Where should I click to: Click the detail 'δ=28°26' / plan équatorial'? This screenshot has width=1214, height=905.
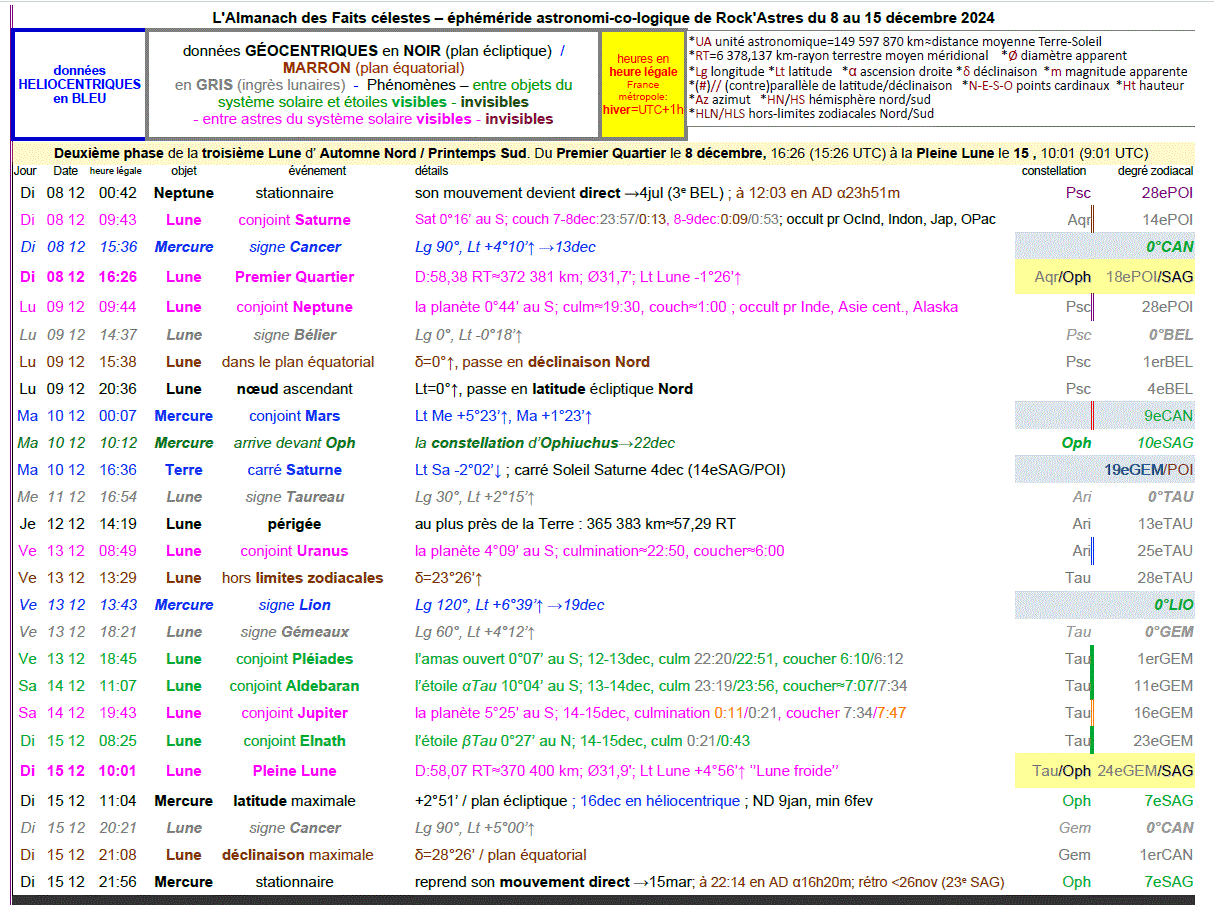click(501, 855)
